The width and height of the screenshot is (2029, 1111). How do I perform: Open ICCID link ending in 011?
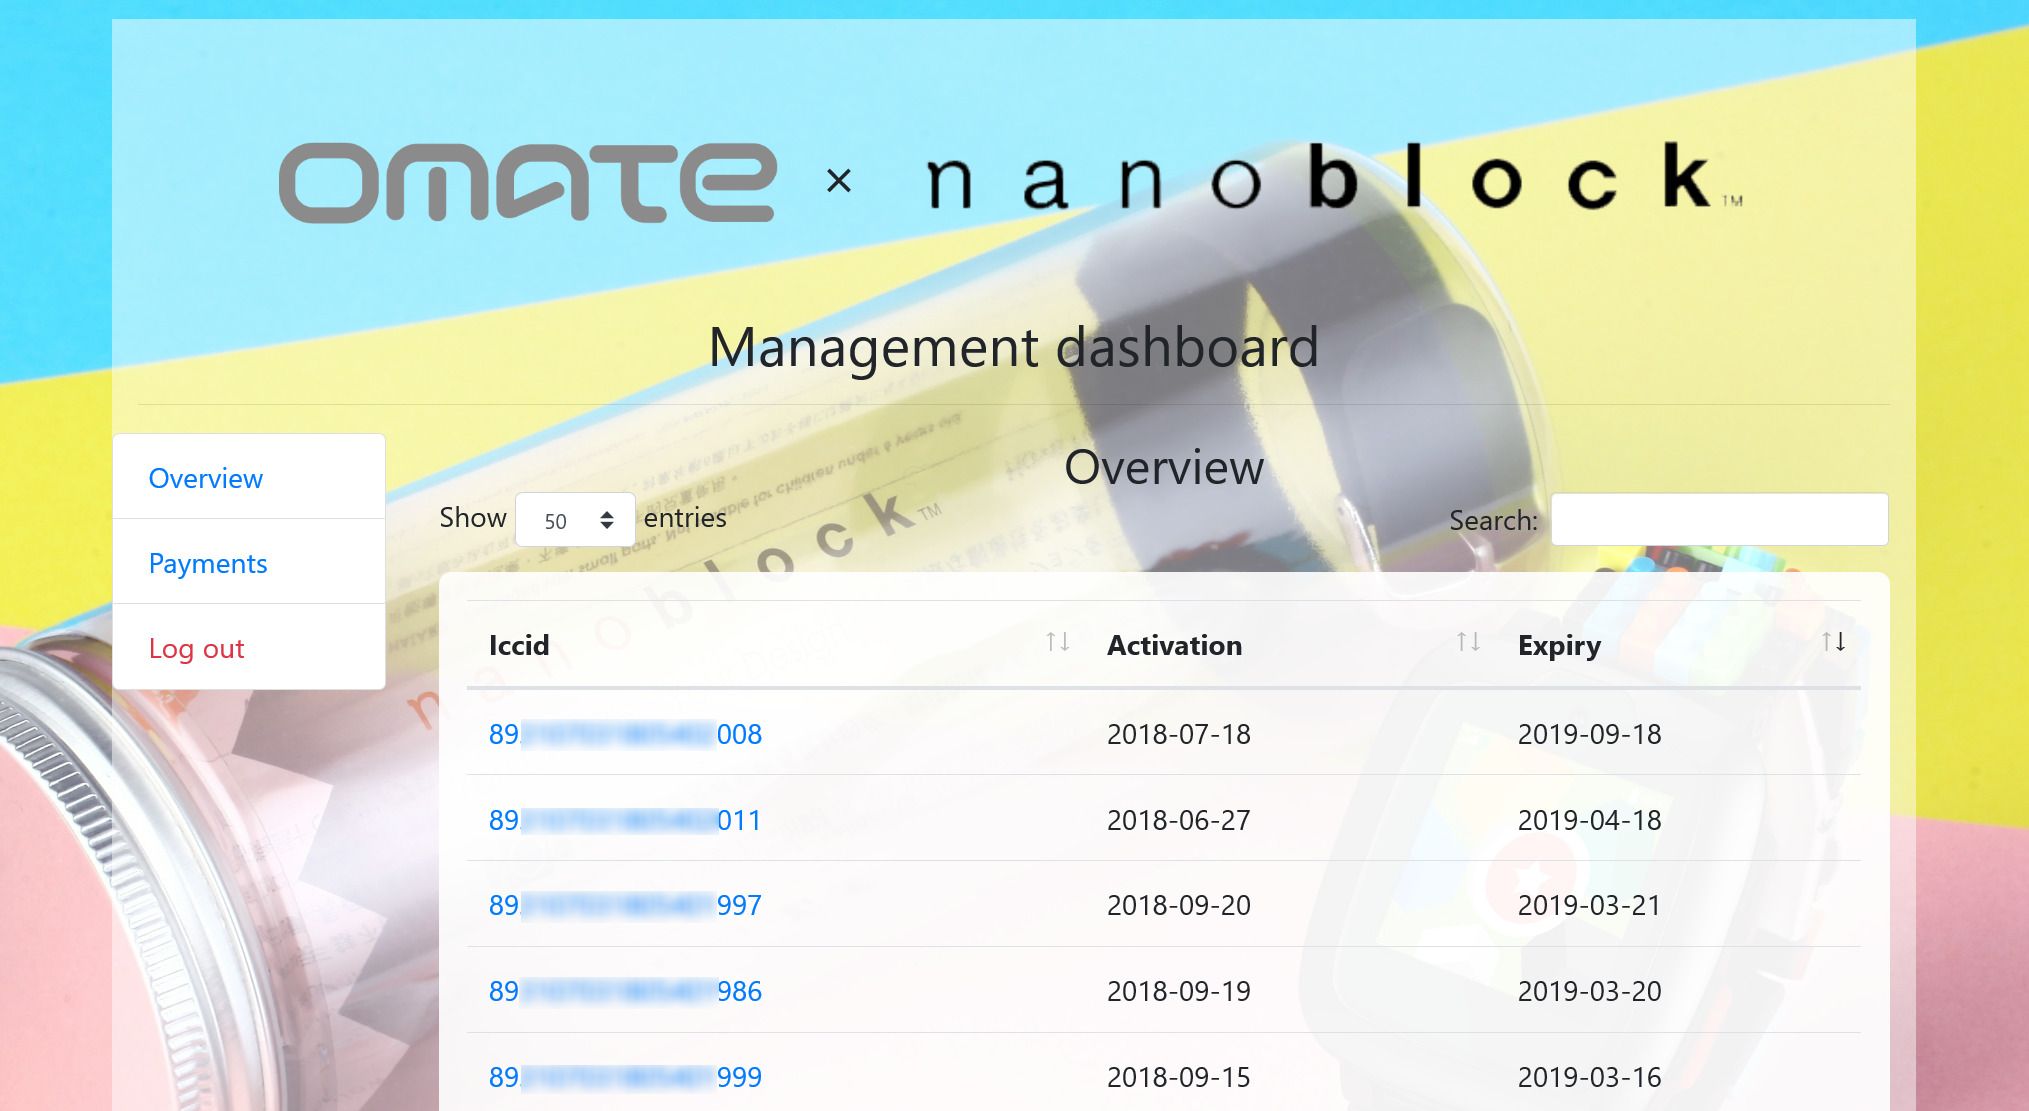[x=625, y=820]
